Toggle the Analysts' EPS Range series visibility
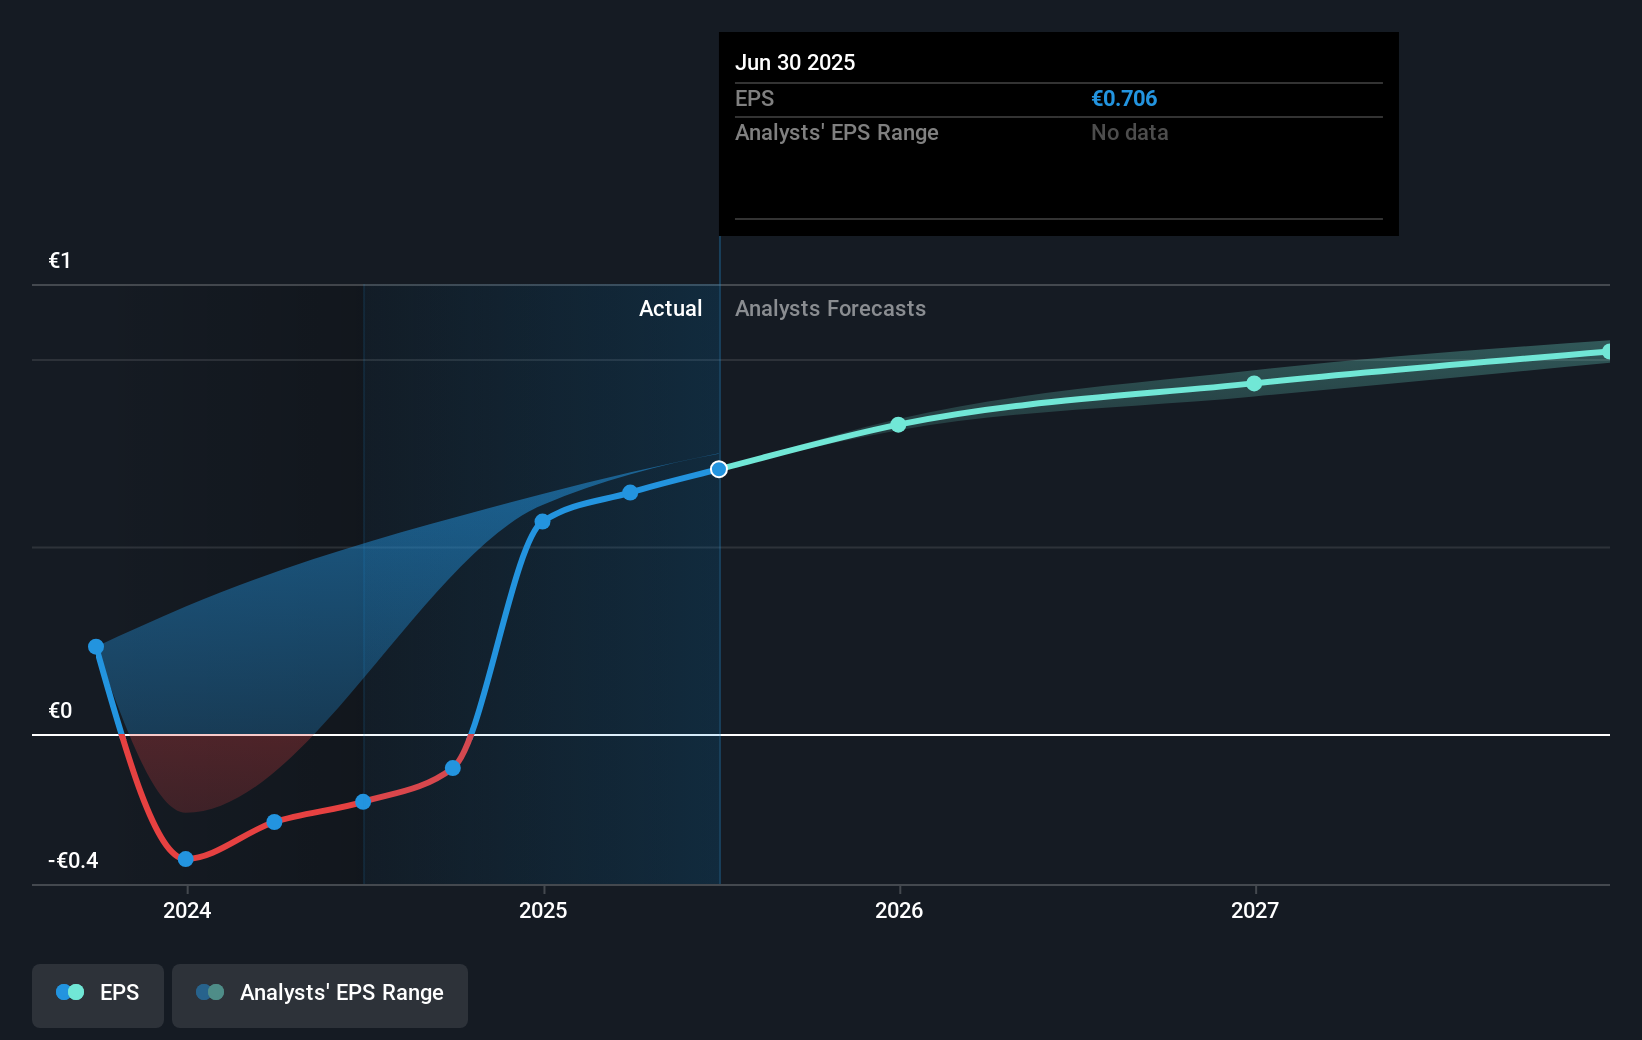 pyautogui.click(x=320, y=993)
